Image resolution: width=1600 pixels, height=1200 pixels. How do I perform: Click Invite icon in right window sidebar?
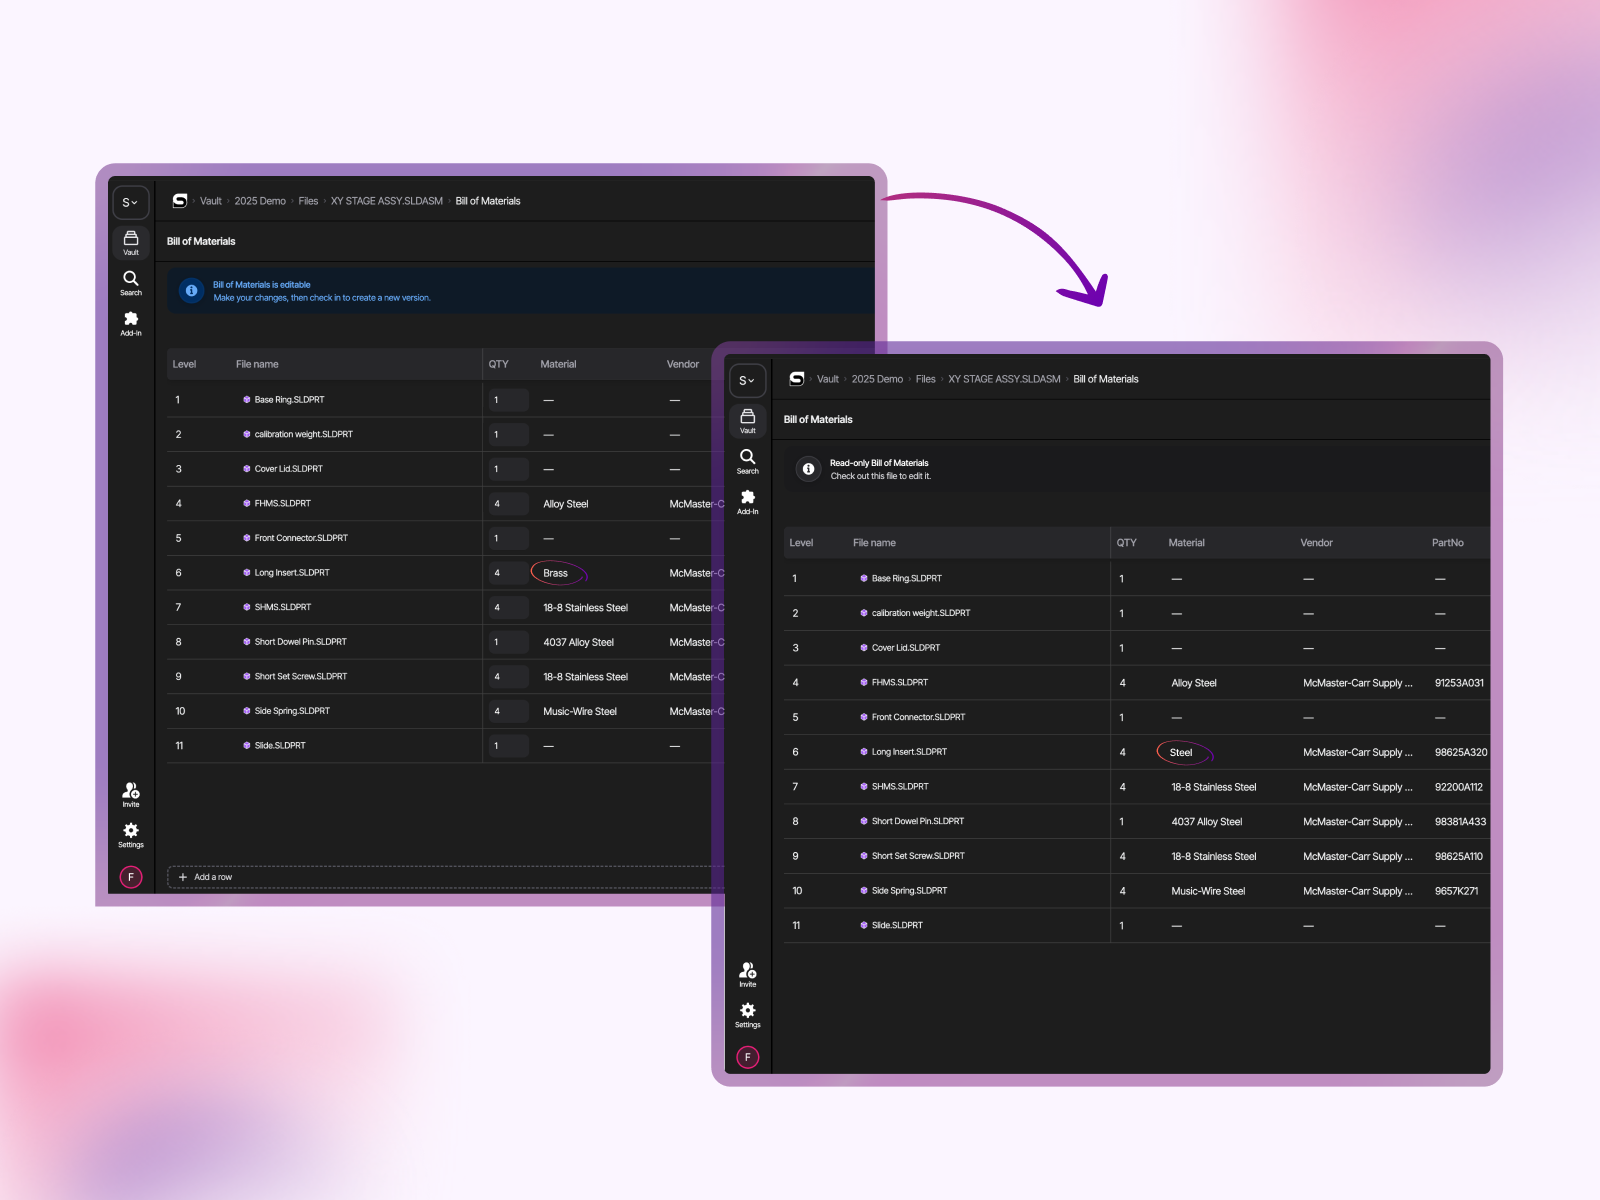748,975
